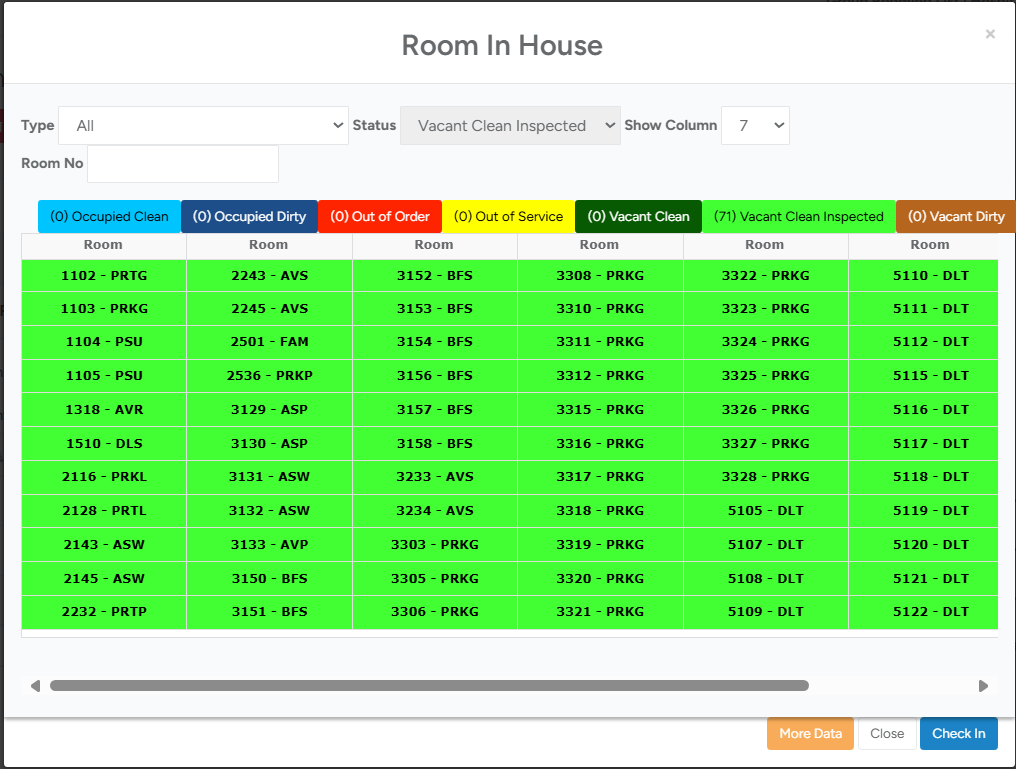The width and height of the screenshot is (1016, 769).
Task: Click the horizontal scrollbar thumb
Action: pyautogui.click(x=429, y=686)
